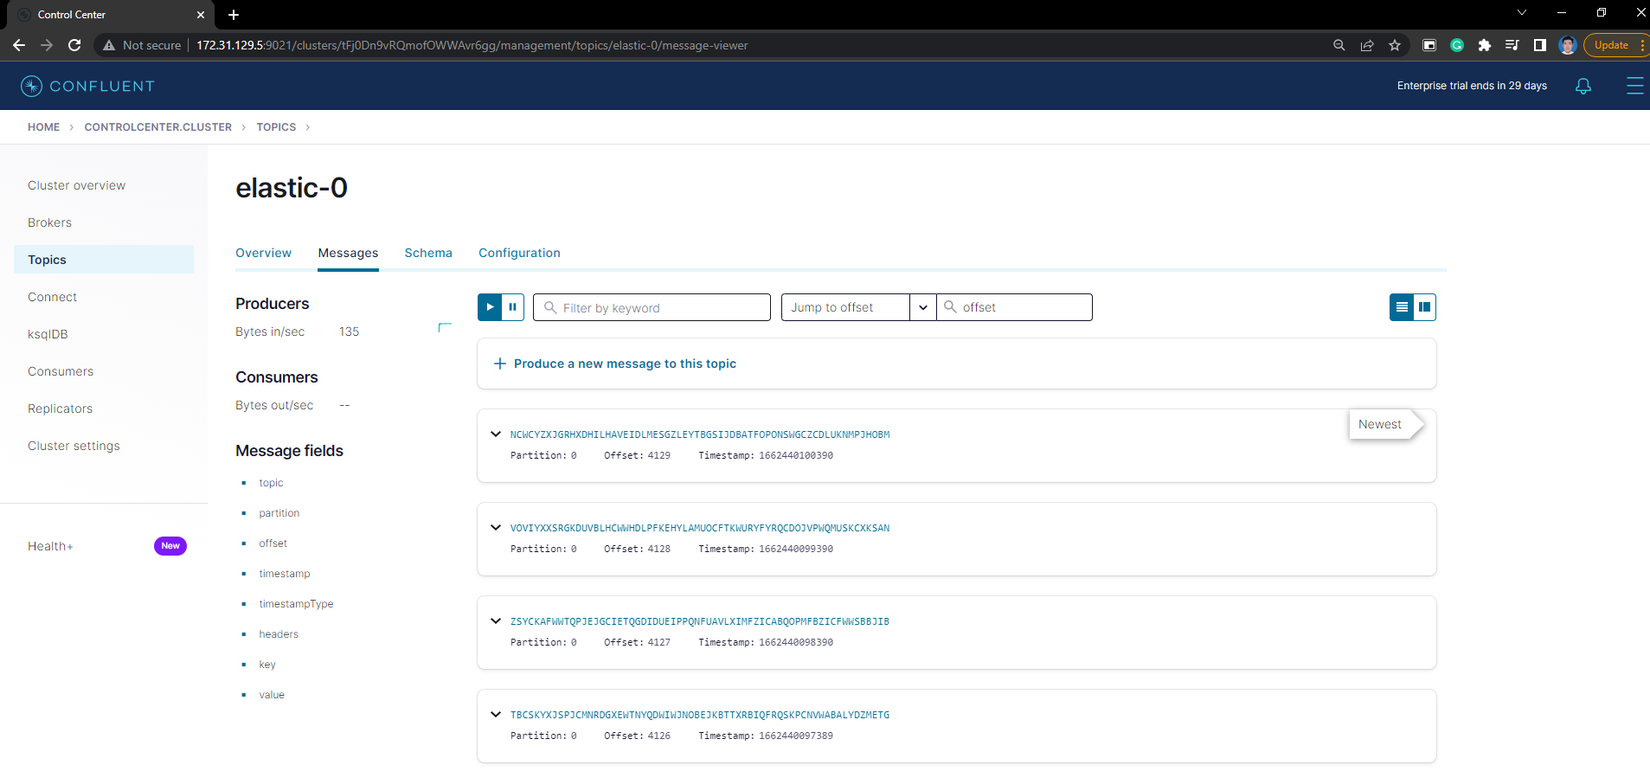
Task: Click the Confluent logo icon
Action: click(x=32, y=86)
